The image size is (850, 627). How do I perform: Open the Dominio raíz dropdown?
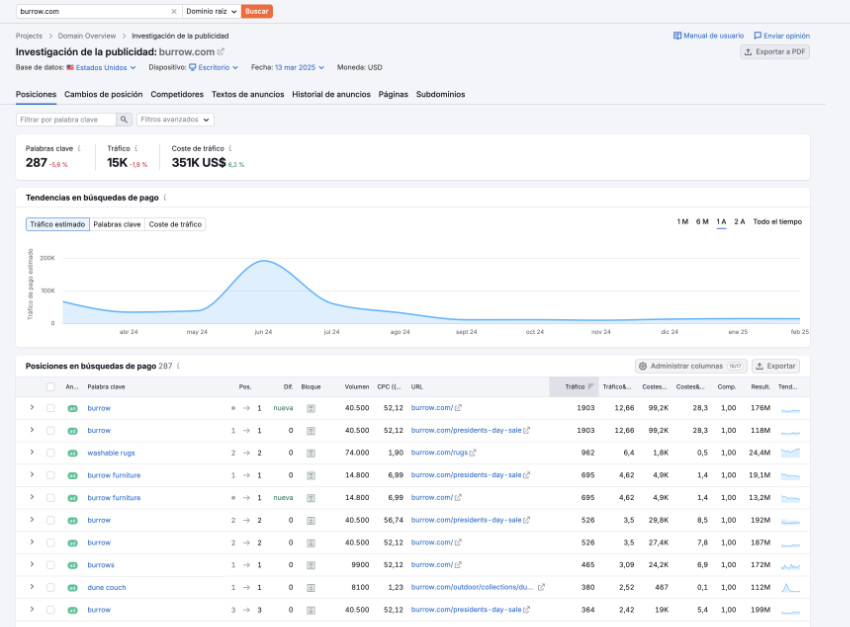[211, 11]
